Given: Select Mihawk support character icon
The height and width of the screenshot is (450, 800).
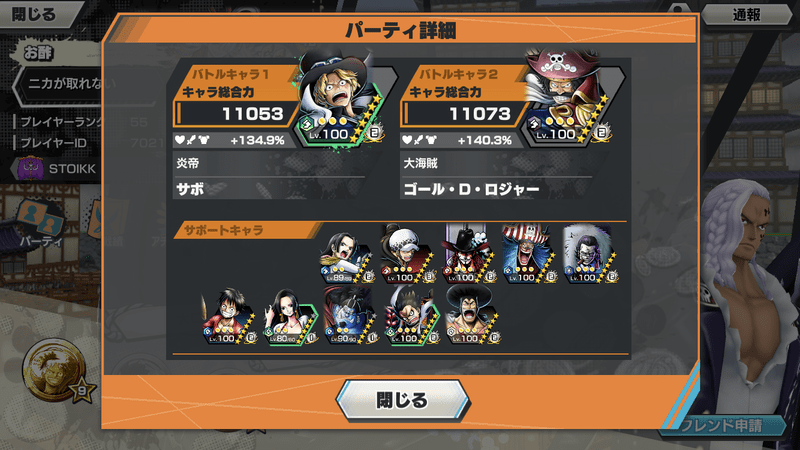Looking at the screenshot, I should pos(469,254).
